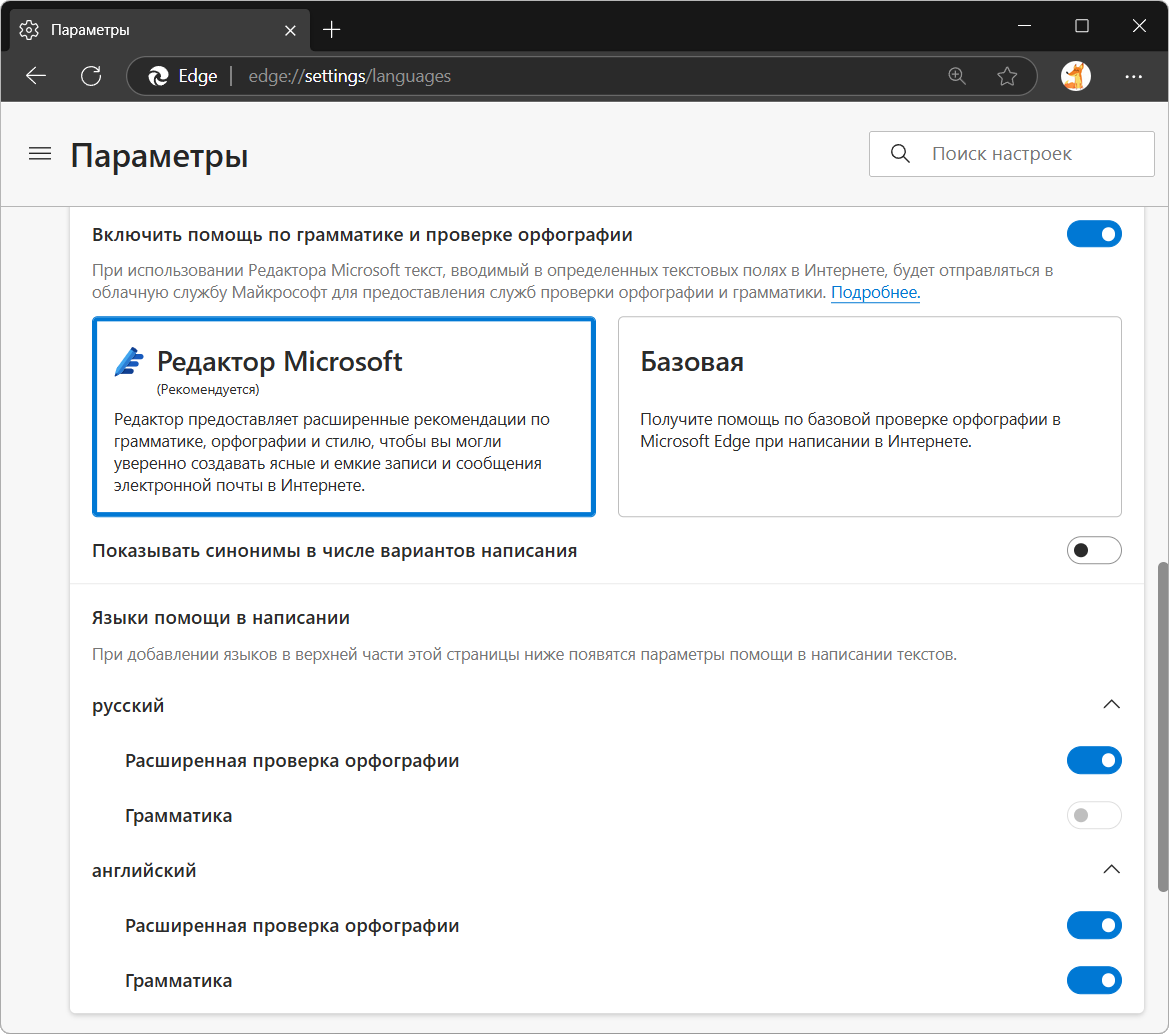This screenshot has width=1169, height=1034.
Task: Click the browser back arrow
Action: pyautogui.click(x=36, y=76)
